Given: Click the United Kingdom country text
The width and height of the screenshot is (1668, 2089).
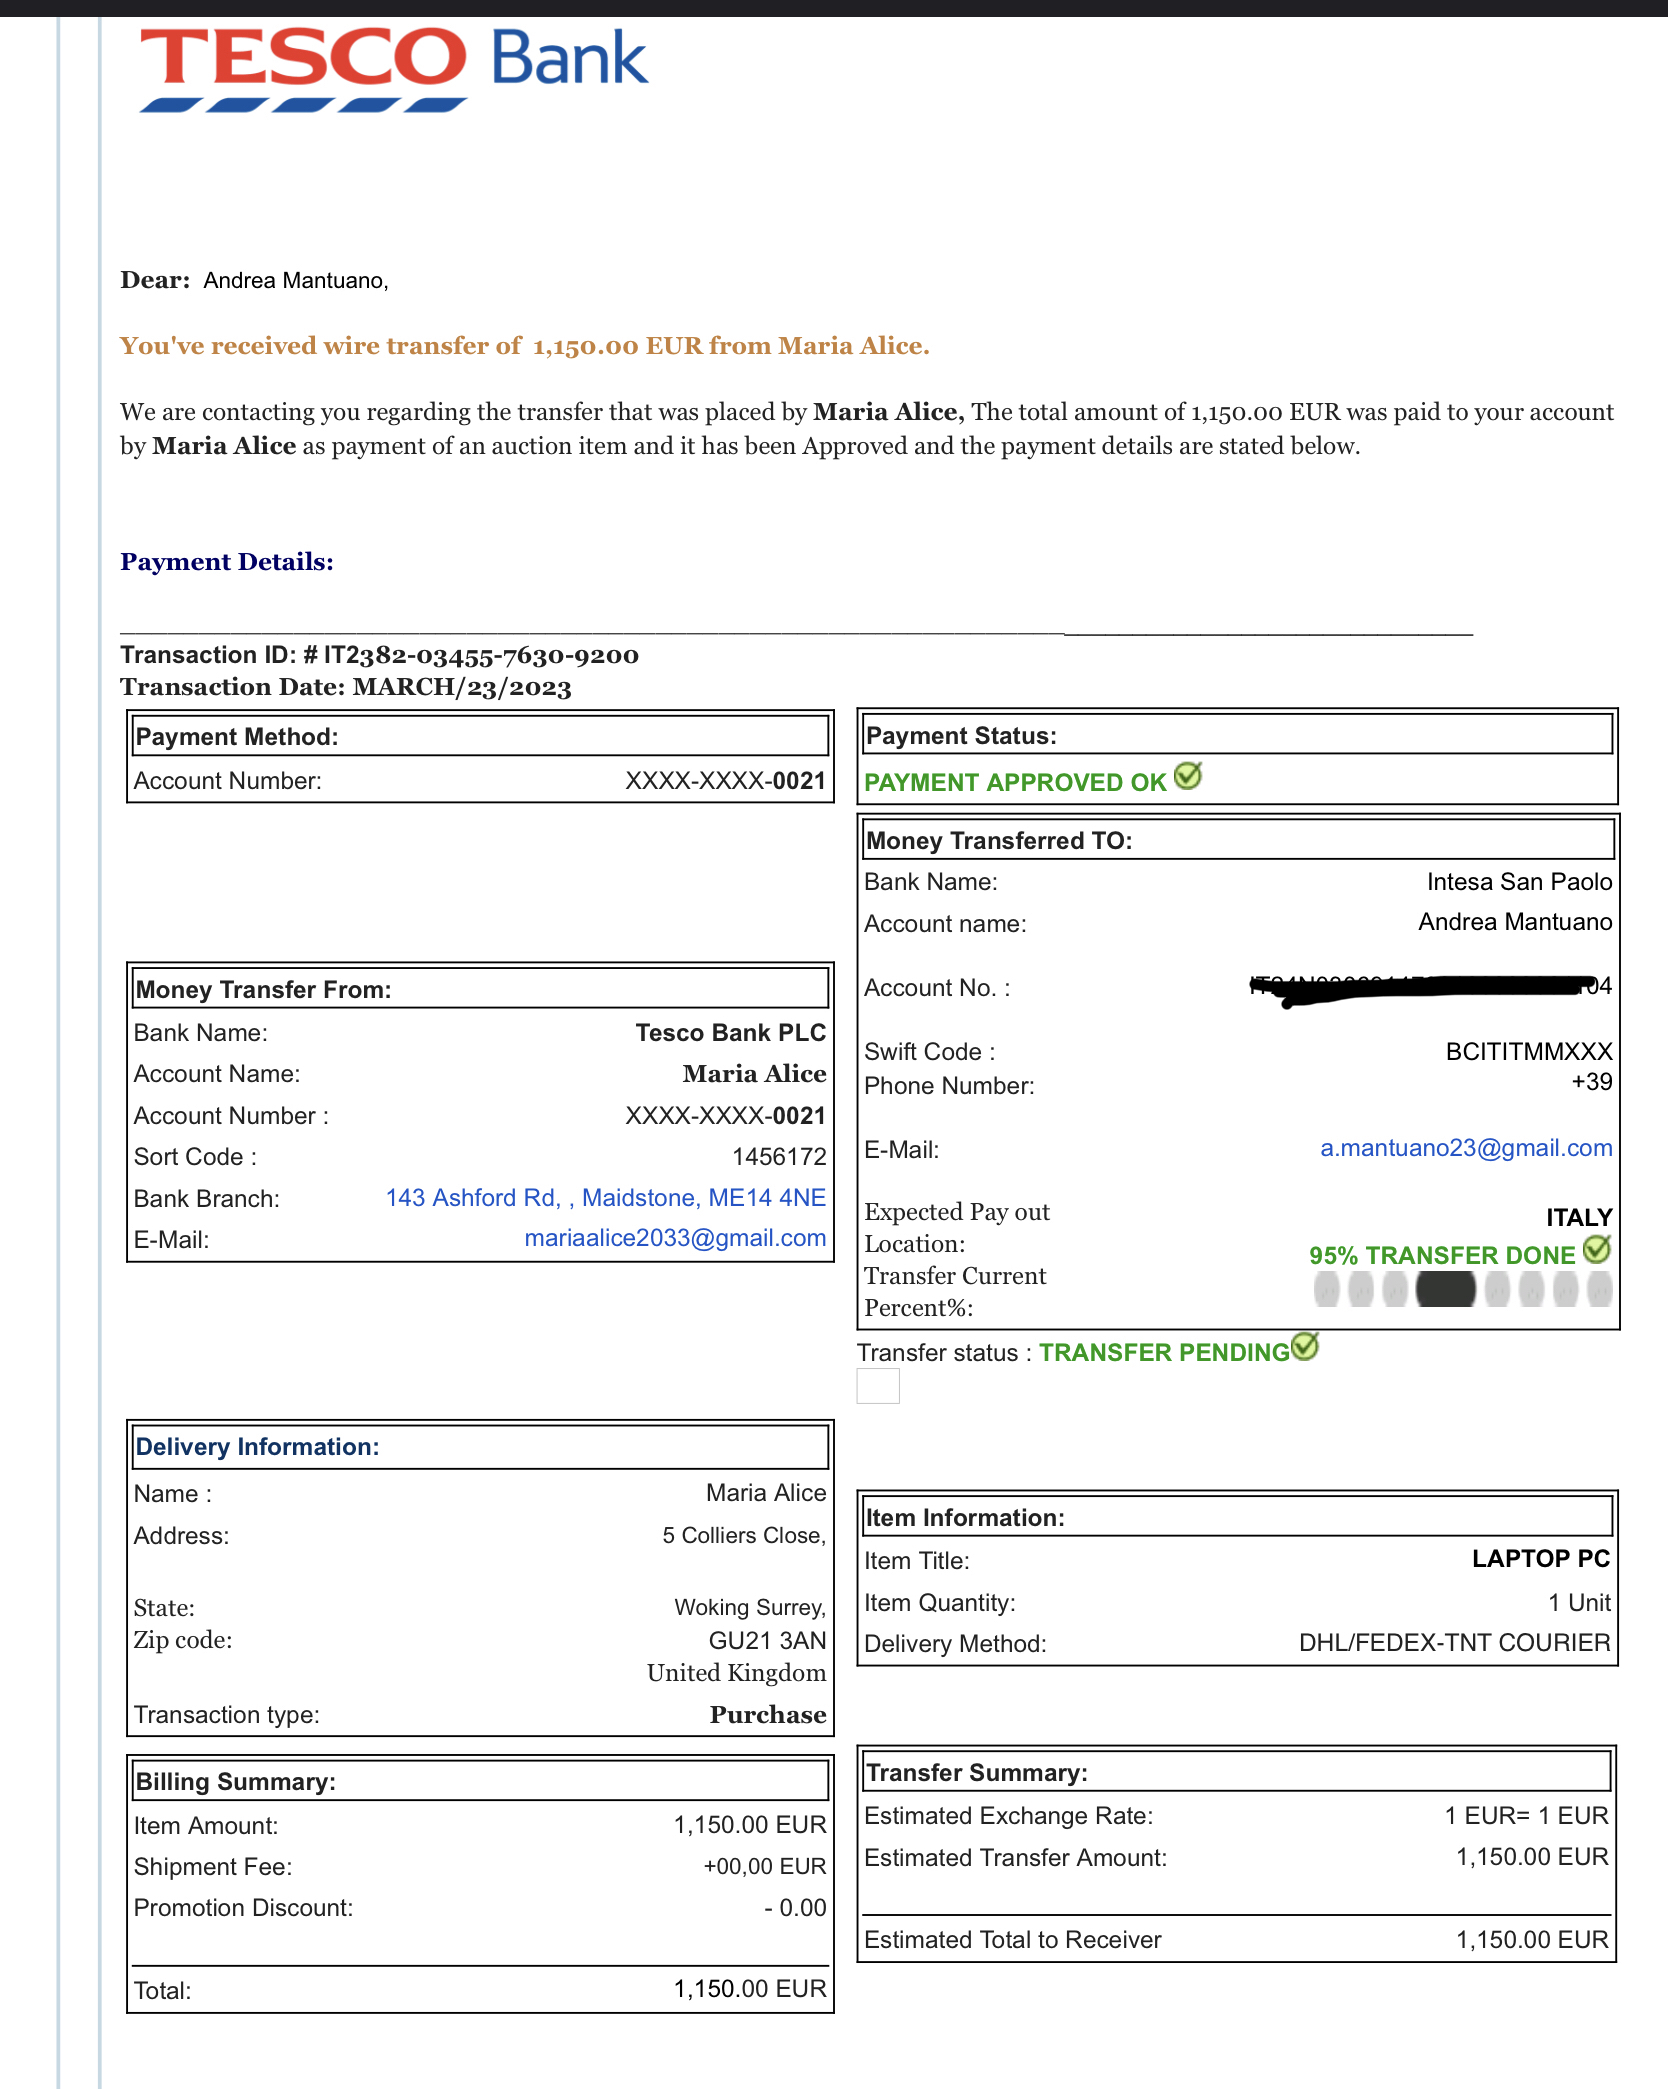Looking at the screenshot, I should coord(736,1673).
